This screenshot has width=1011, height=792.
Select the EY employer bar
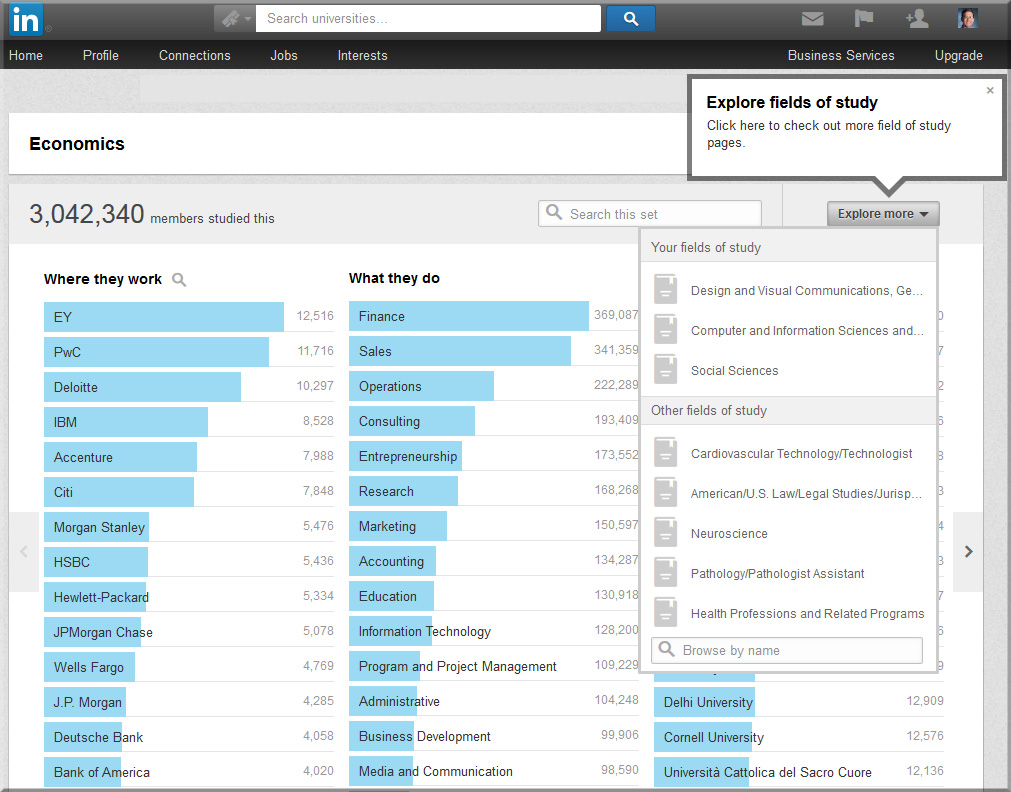tap(164, 317)
